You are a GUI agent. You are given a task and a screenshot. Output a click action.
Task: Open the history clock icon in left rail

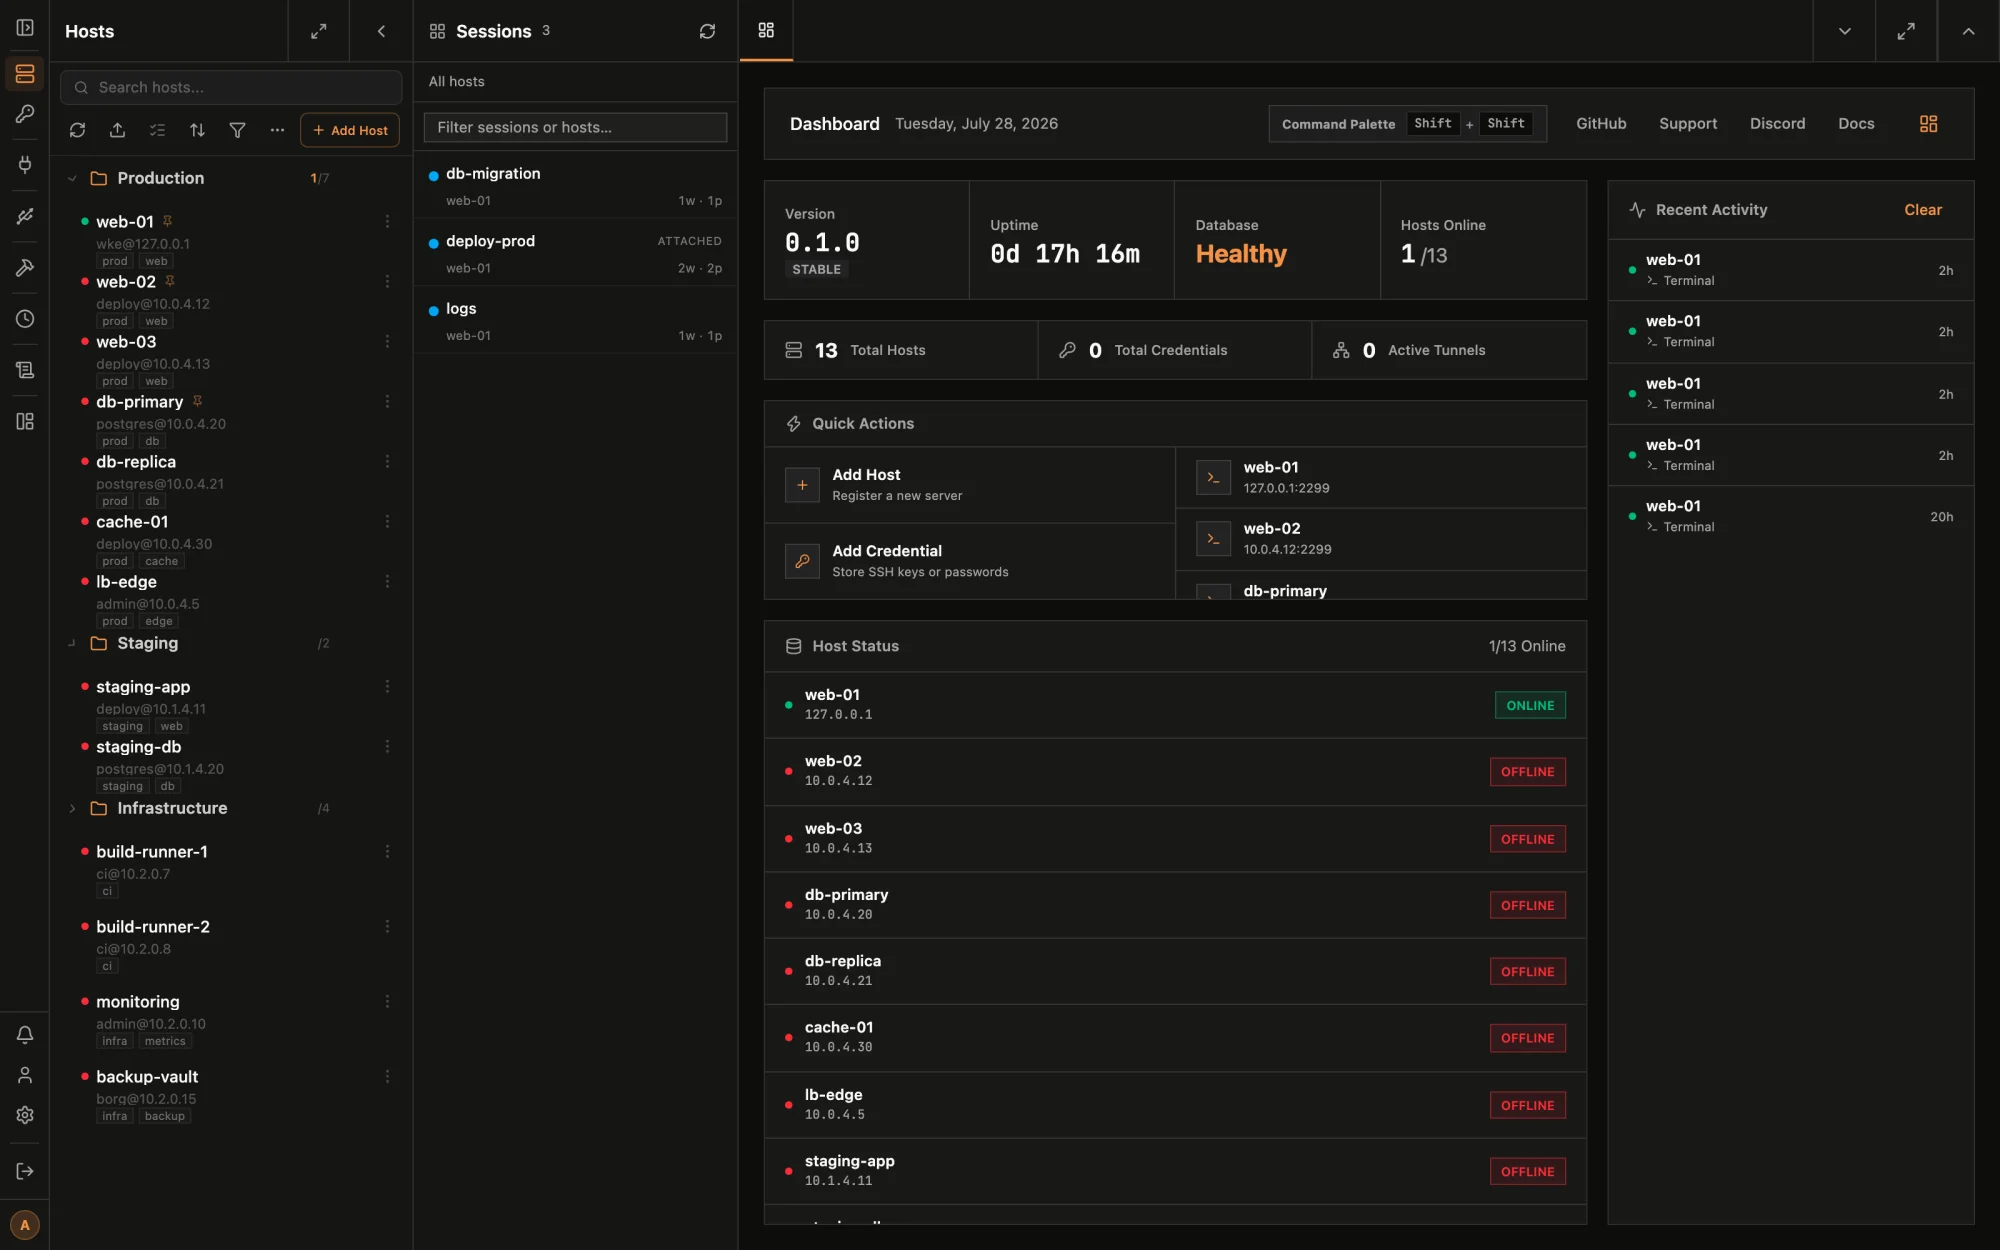(25, 319)
